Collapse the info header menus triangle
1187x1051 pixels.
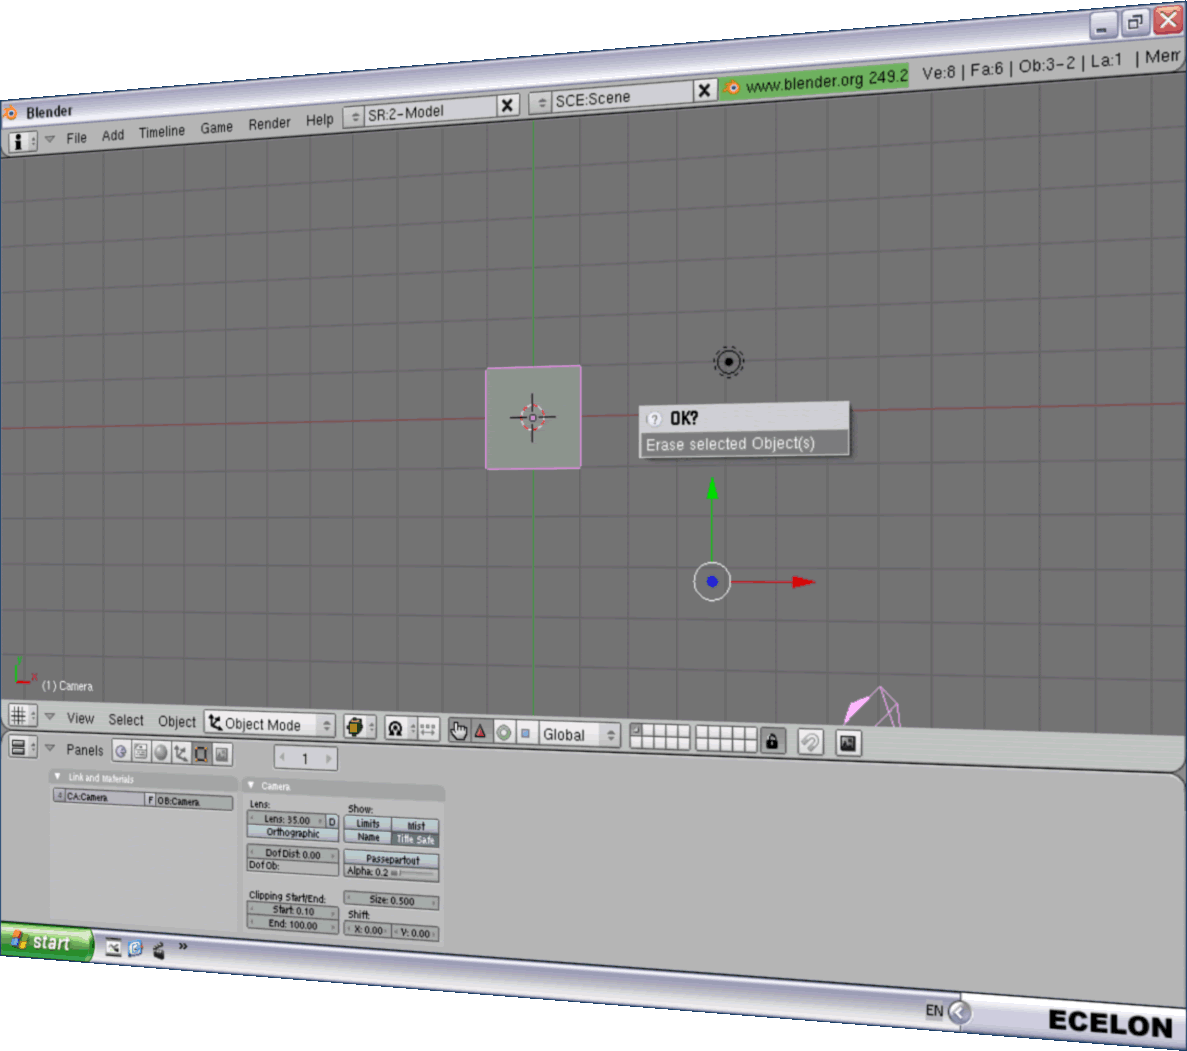click(x=50, y=139)
